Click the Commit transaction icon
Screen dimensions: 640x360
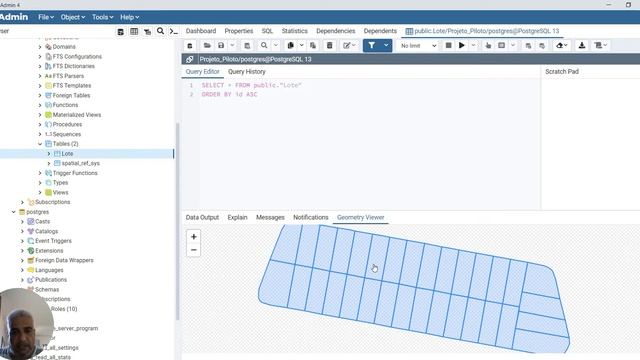coord(528,45)
